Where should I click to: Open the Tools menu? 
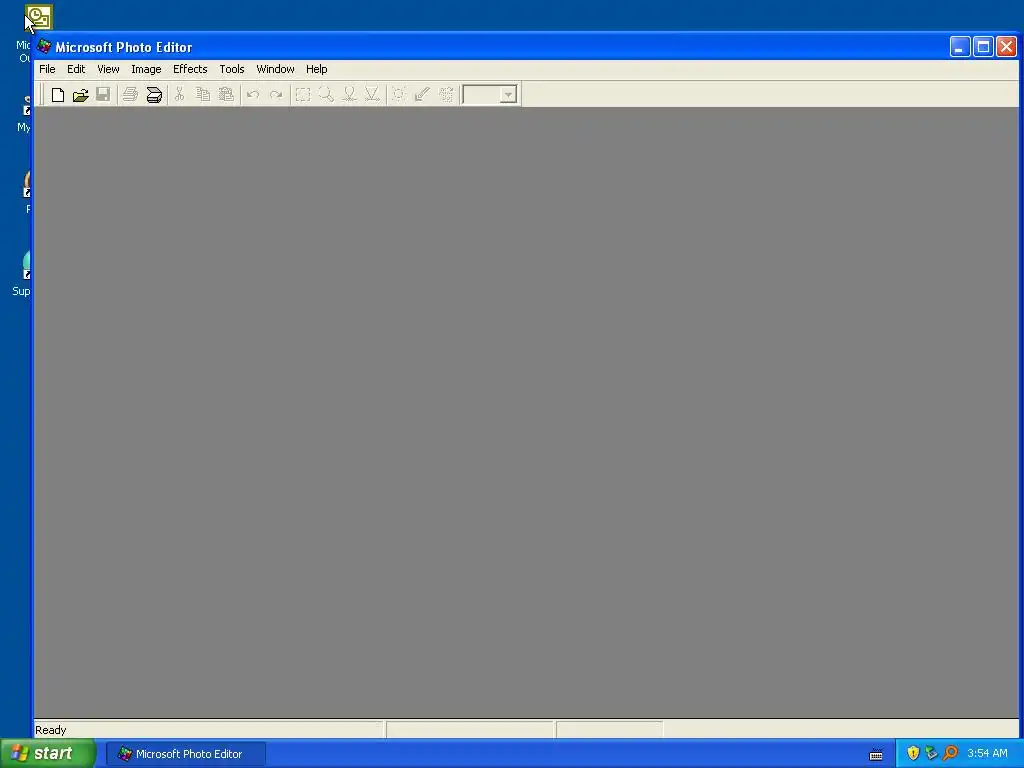232,69
